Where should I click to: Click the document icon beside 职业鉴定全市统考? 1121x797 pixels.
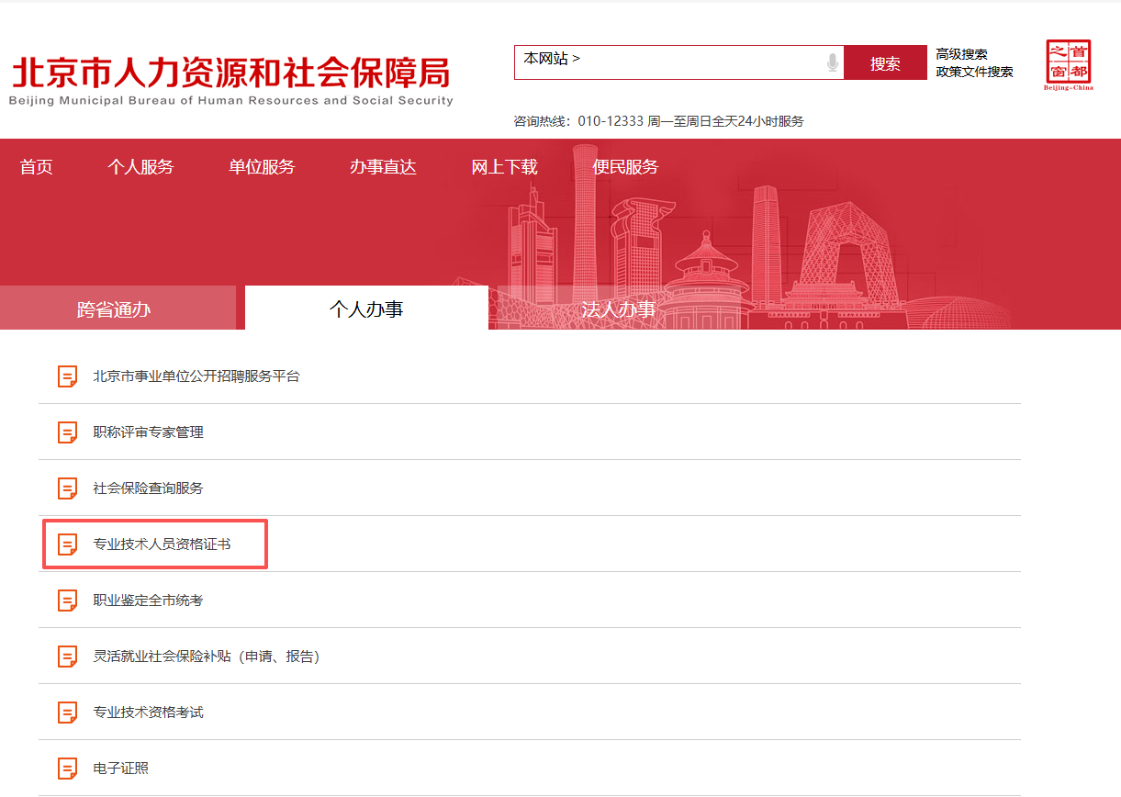pos(67,601)
